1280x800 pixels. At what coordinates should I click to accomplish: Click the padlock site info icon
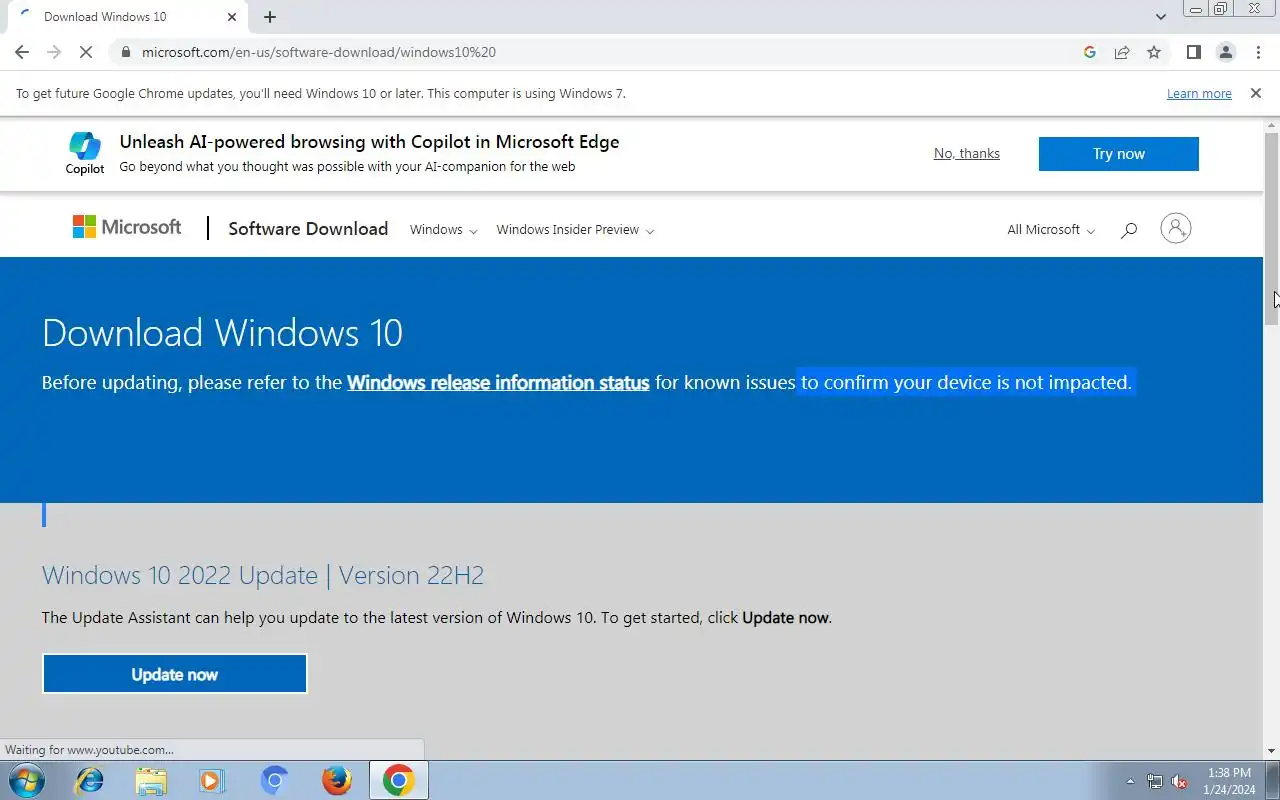125,52
